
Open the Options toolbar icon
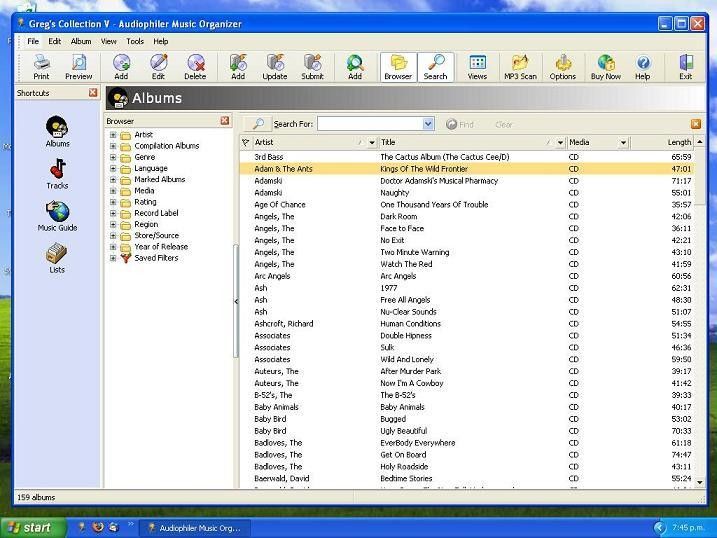(563, 67)
